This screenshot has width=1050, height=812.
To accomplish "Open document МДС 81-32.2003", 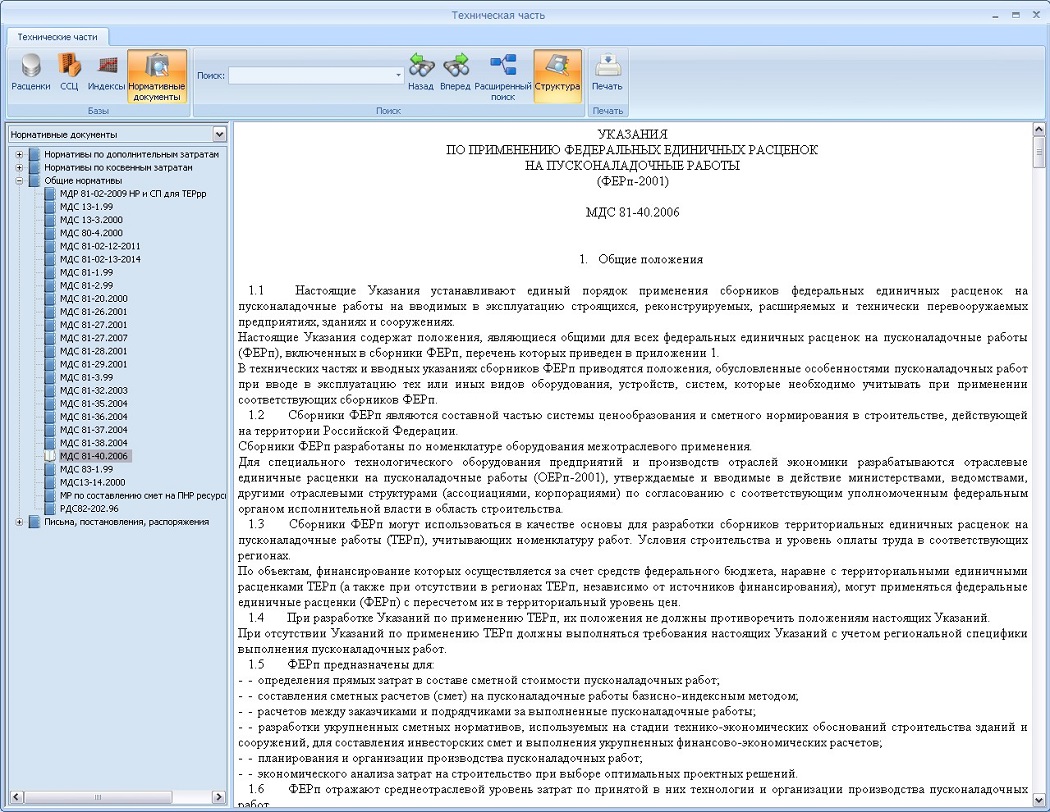I will click(94, 391).
